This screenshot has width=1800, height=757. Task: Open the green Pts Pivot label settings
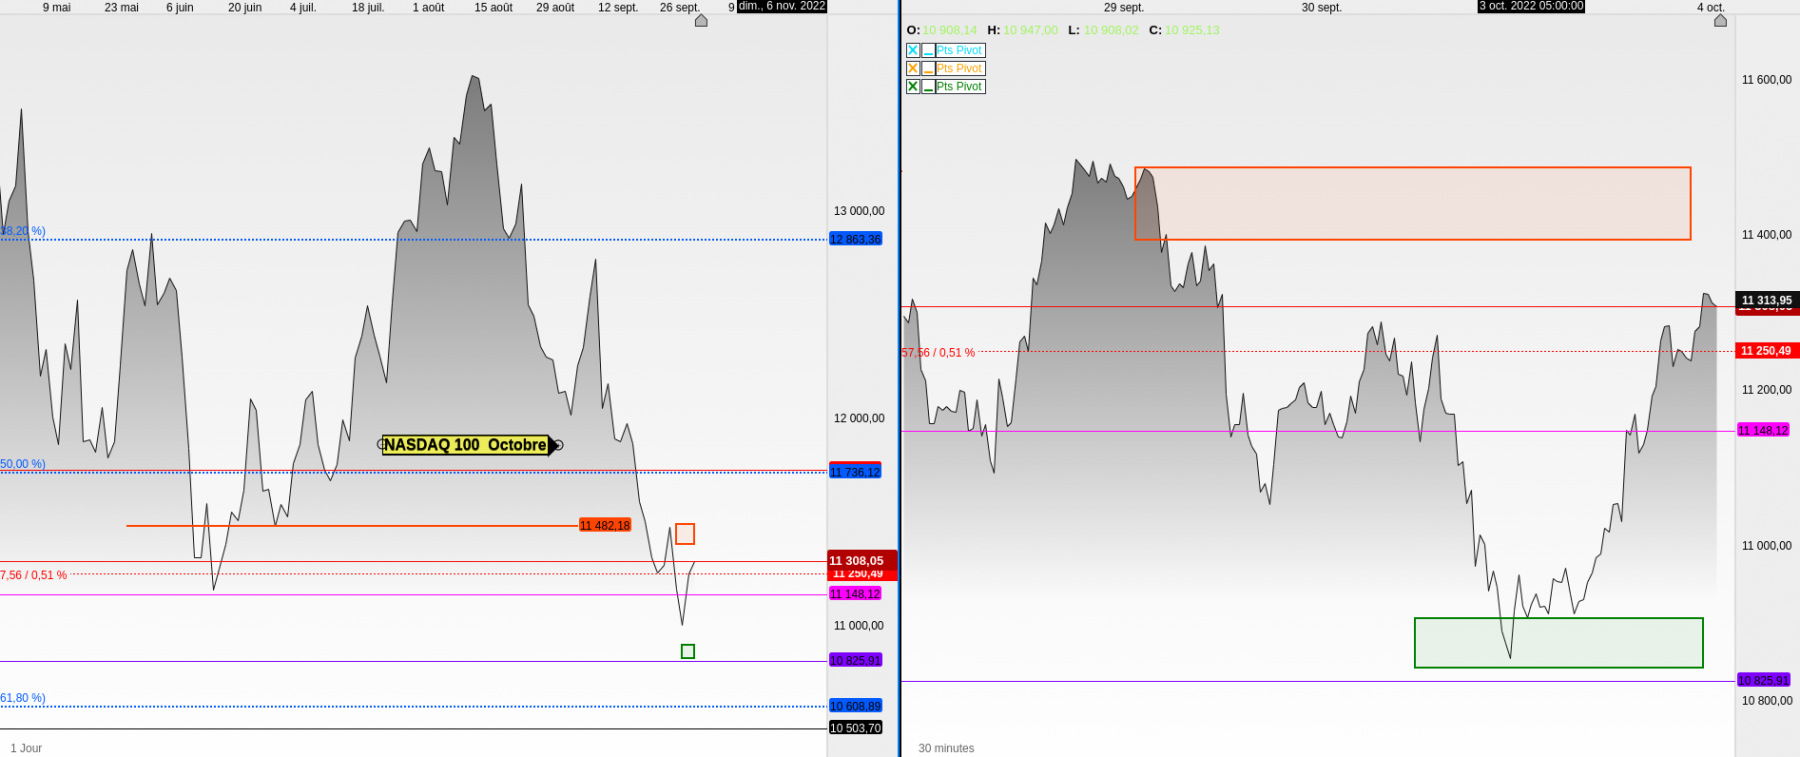(960, 86)
